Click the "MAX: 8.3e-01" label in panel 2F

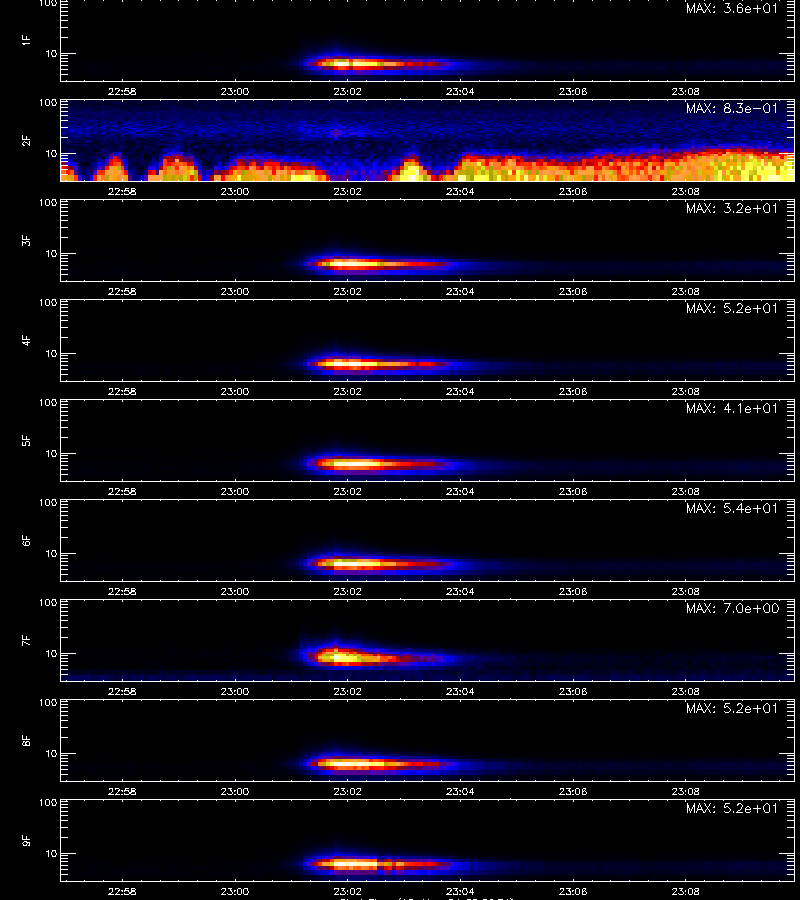pos(732,108)
